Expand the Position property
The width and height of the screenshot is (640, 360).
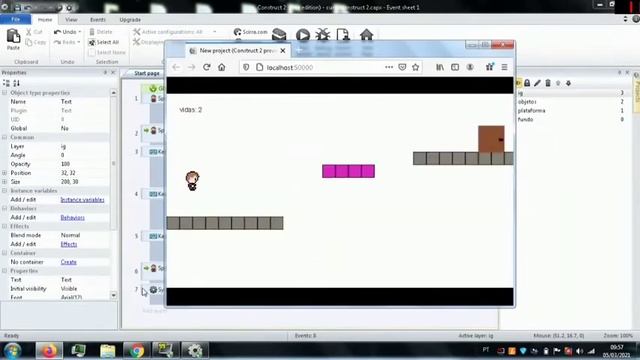pyautogui.click(x=4, y=173)
